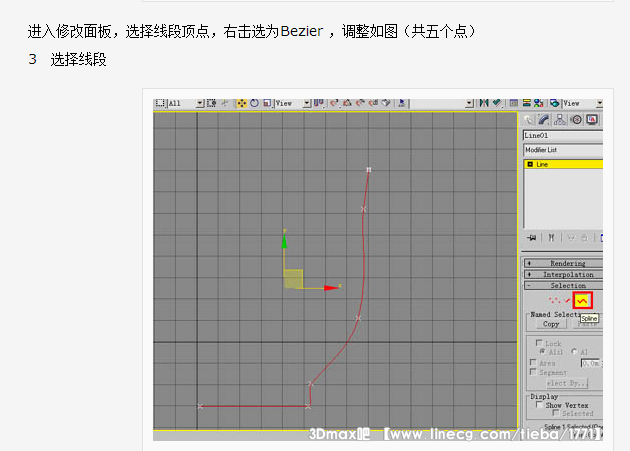This screenshot has height=451, width=630.
Task: Click the Remove Modifier trash icon
Action: click(585, 238)
